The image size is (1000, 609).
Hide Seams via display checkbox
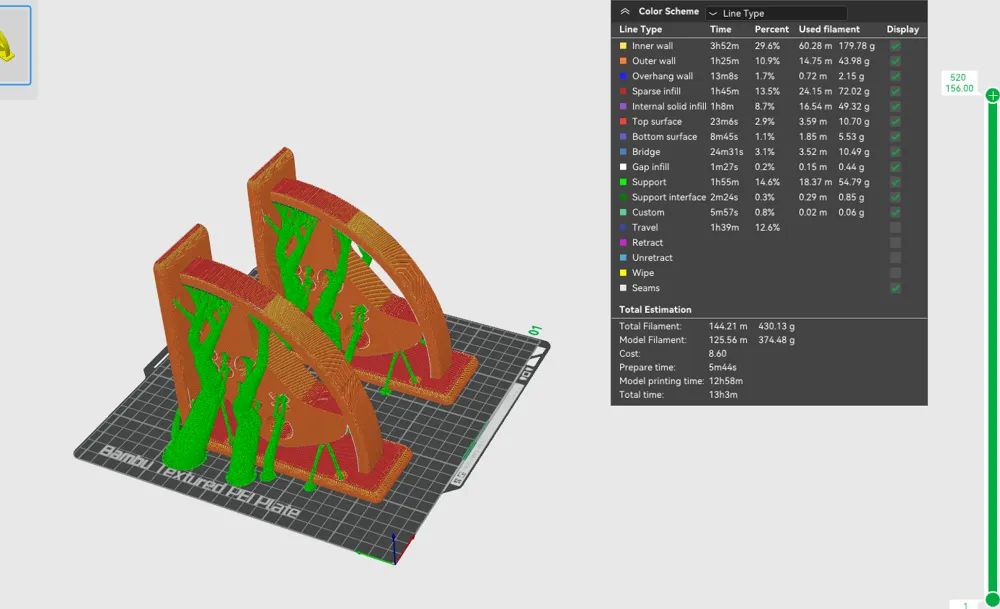(895, 288)
